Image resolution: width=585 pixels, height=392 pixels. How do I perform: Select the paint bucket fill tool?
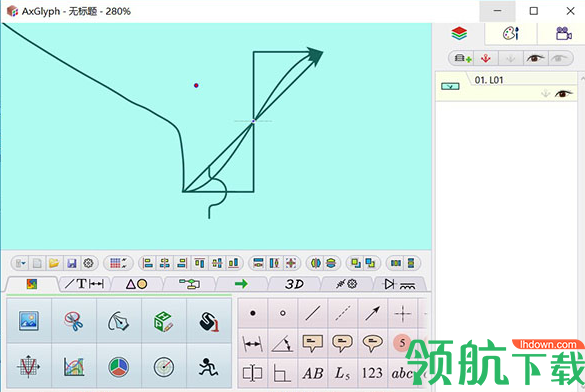click(209, 321)
